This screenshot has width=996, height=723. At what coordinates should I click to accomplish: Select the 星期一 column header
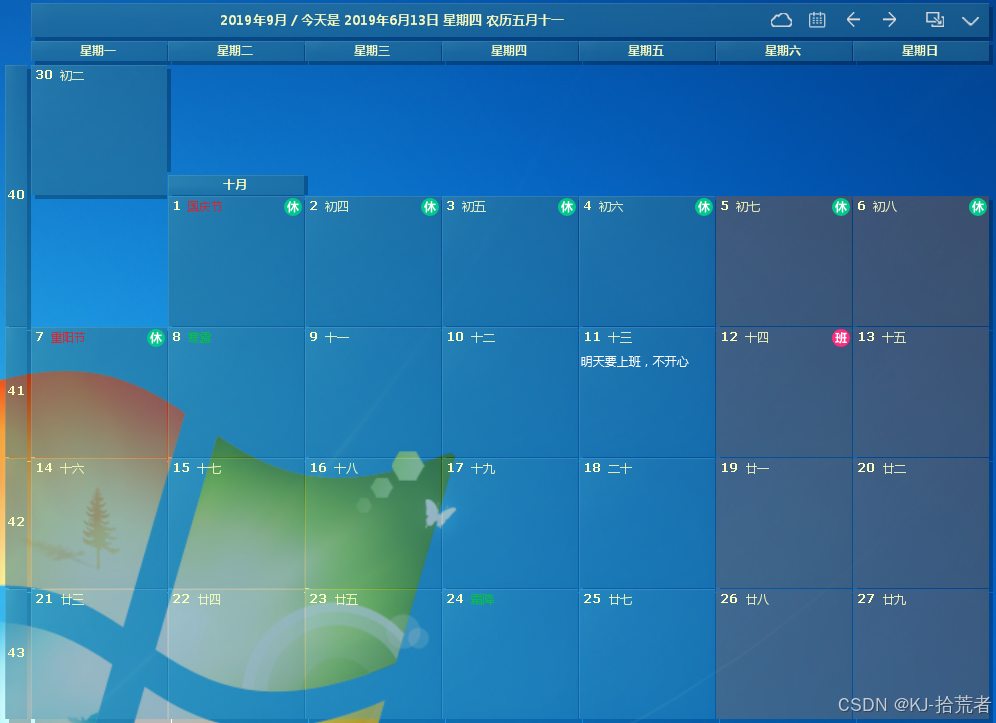coord(99,51)
